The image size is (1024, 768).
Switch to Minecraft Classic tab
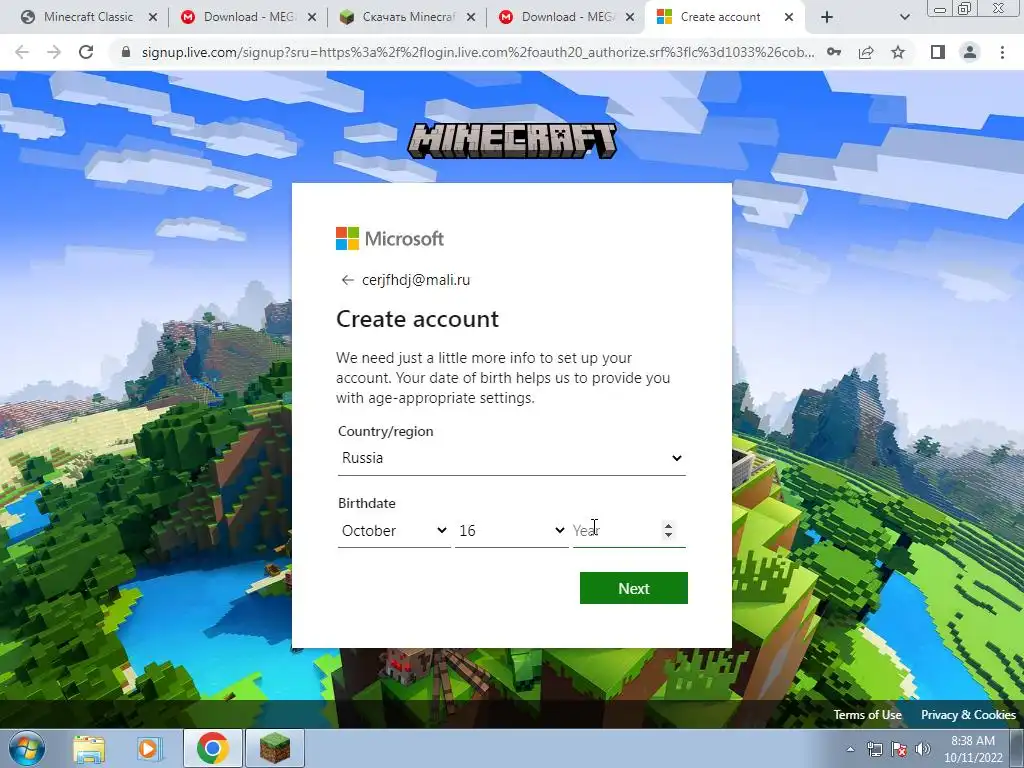[x=88, y=17]
